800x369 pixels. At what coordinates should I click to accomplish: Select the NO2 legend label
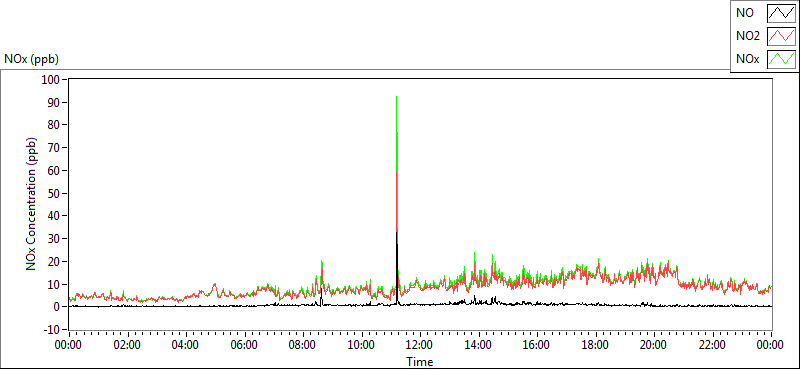748,36
